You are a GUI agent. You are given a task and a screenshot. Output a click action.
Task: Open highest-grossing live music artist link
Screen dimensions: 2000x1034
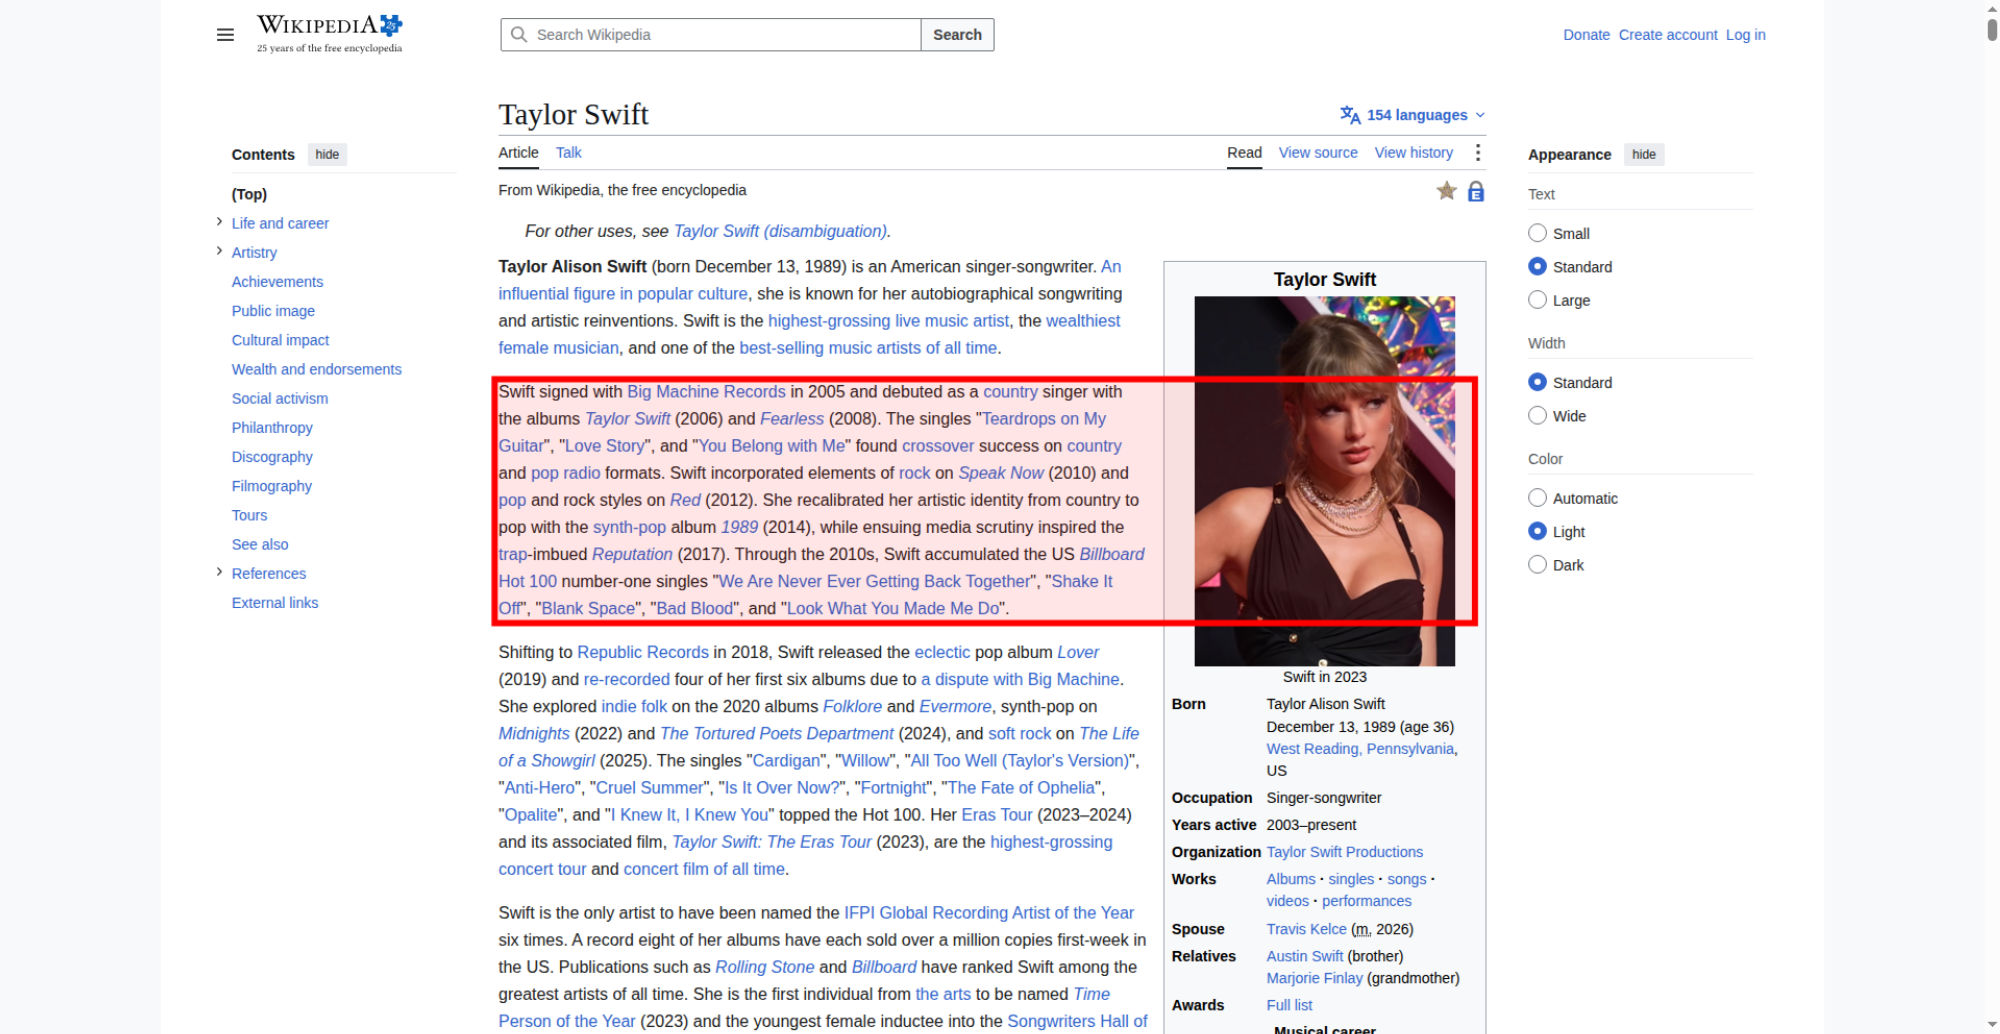point(888,321)
